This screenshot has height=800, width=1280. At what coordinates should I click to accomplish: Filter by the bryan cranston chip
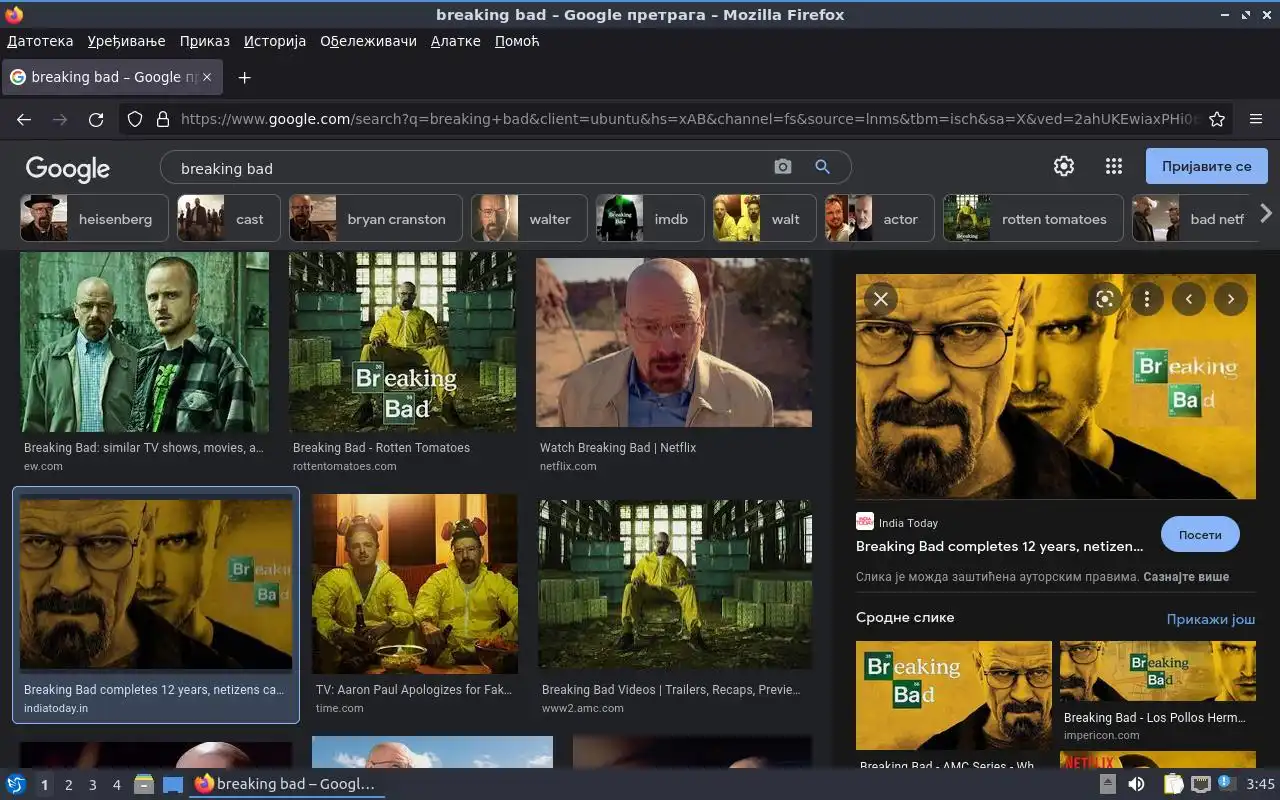[x=376, y=218]
